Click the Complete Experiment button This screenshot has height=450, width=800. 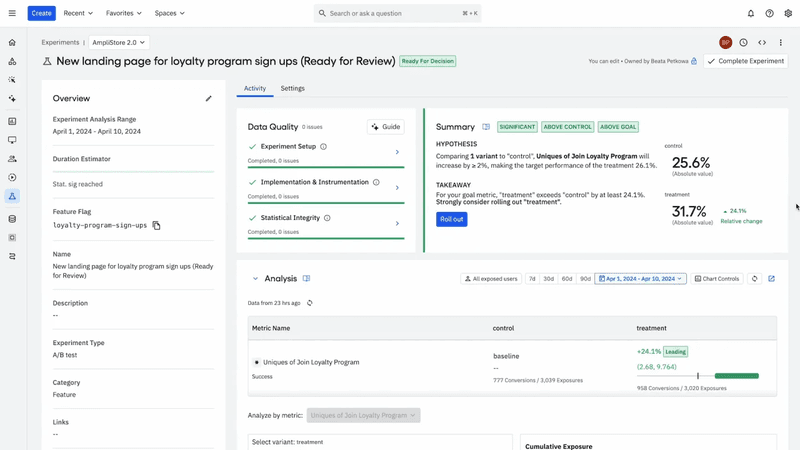[x=745, y=61]
